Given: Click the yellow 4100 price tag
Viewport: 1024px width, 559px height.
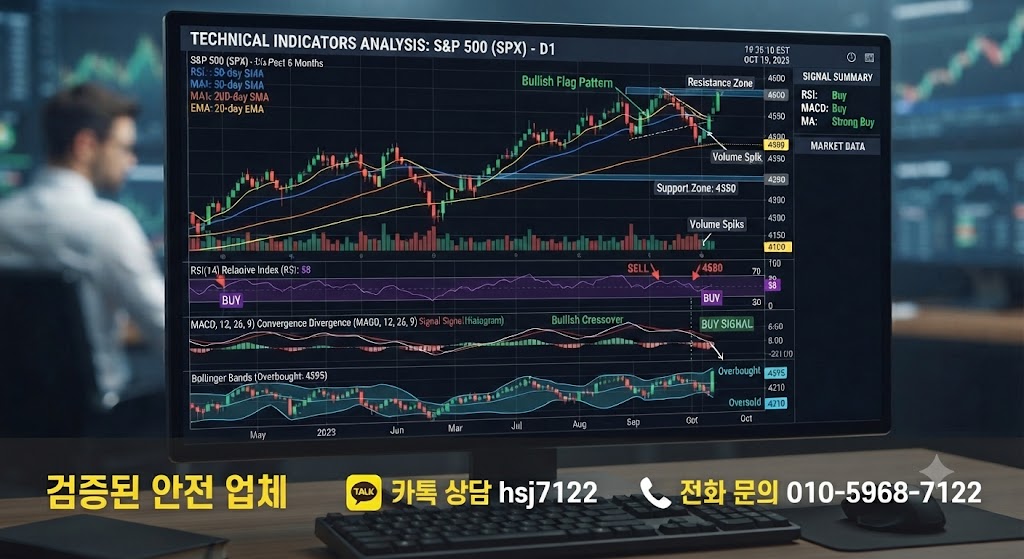Looking at the screenshot, I should tap(777, 247).
